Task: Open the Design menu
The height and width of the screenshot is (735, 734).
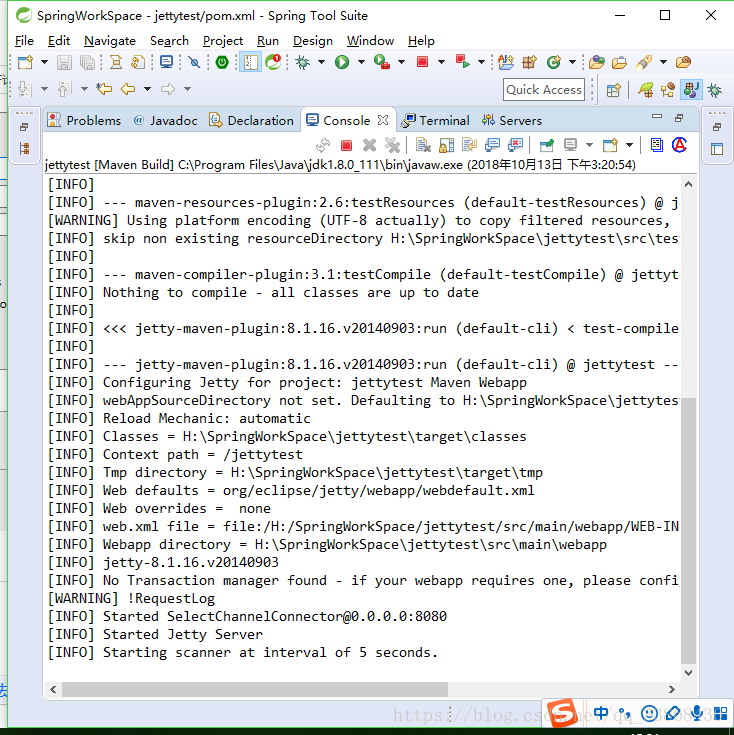Action: [x=313, y=41]
